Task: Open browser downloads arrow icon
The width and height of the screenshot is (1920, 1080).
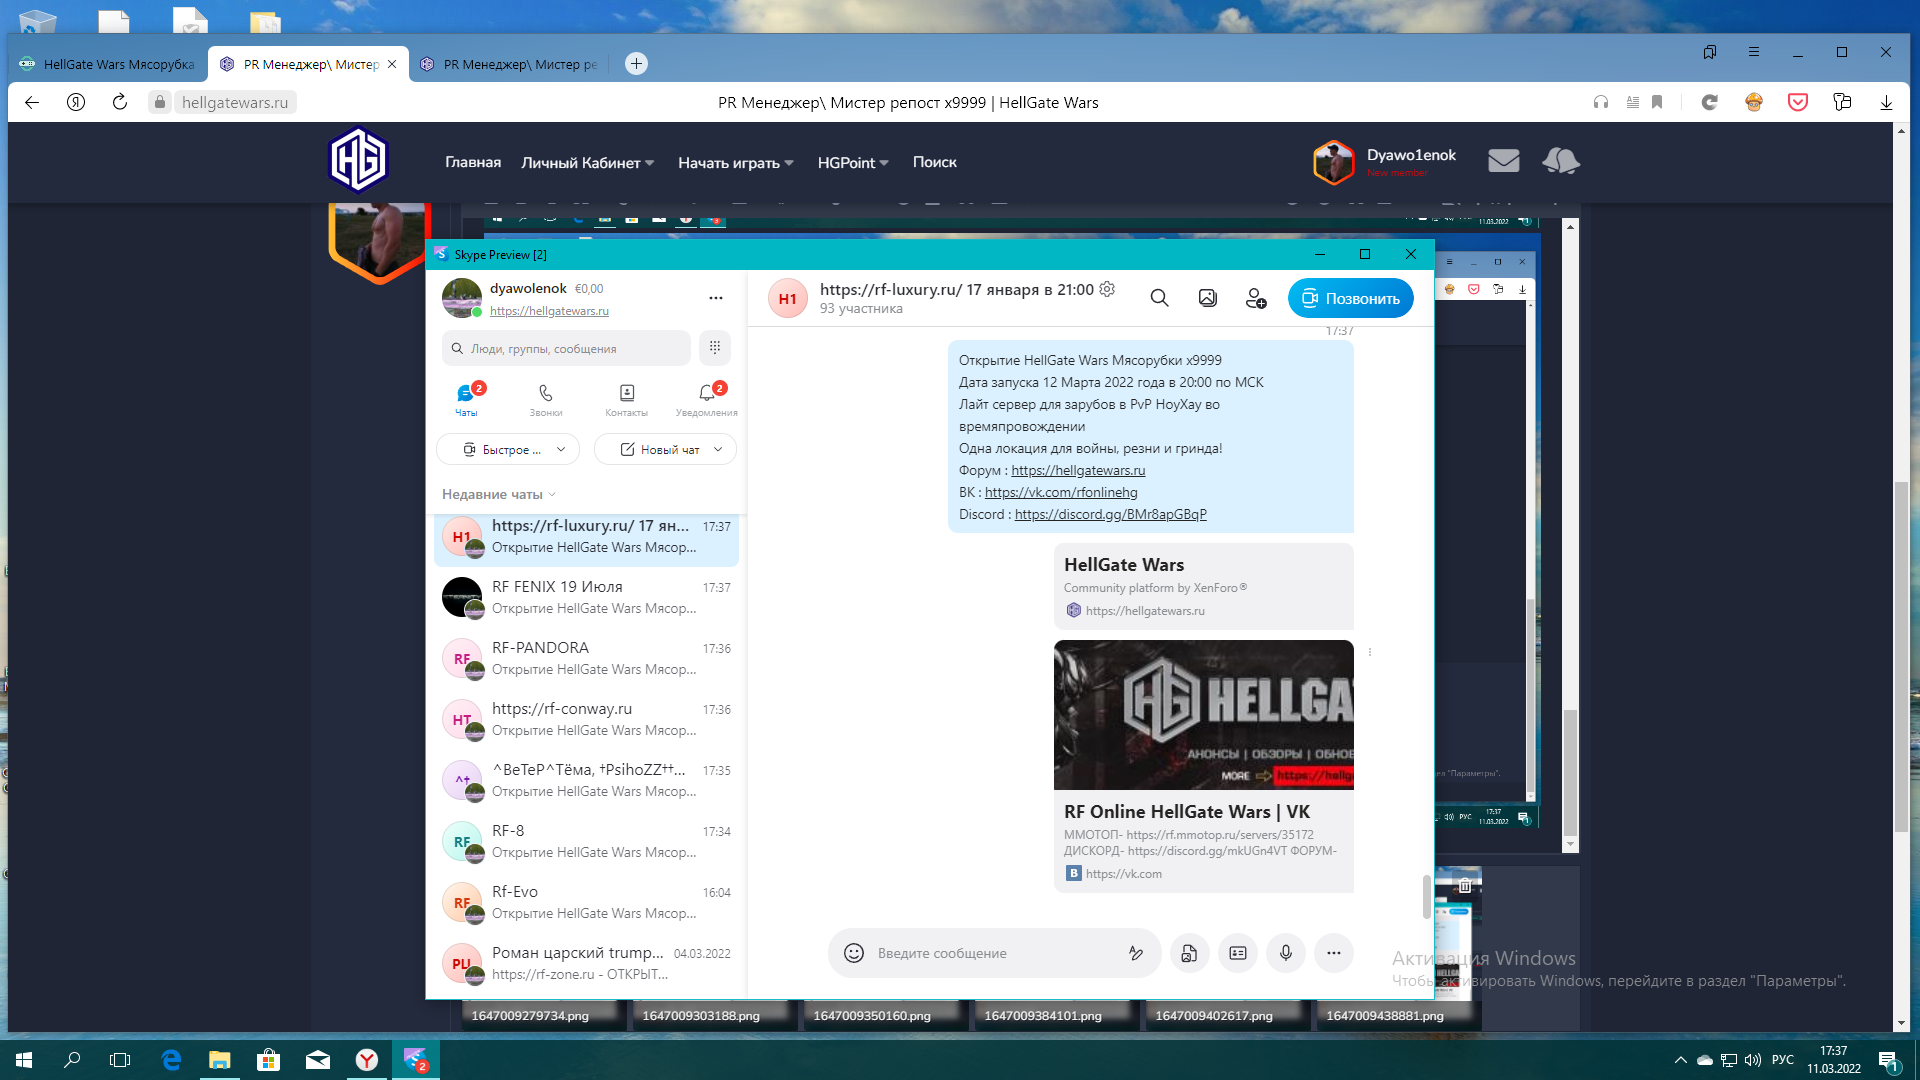Action: (1886, 102)
